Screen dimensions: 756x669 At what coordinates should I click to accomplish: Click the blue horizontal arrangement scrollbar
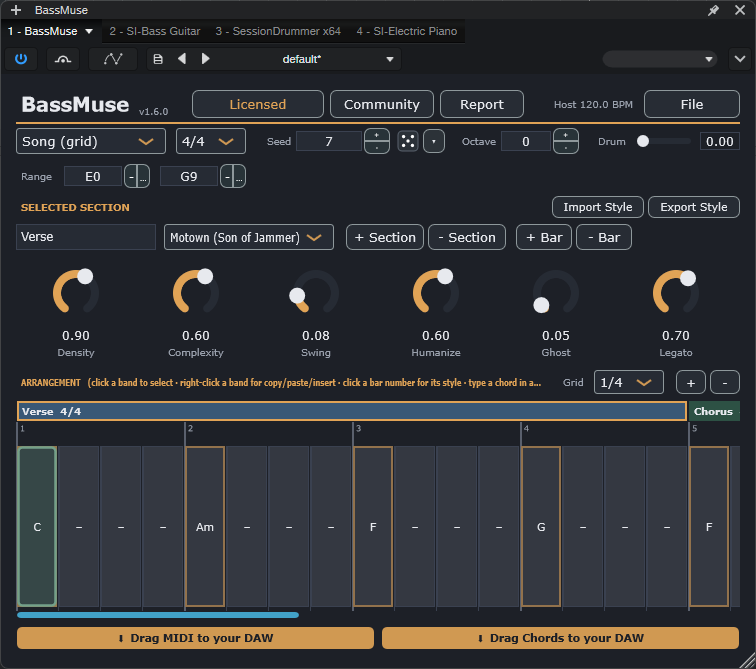pyautogui.click(x=158, y=615)
